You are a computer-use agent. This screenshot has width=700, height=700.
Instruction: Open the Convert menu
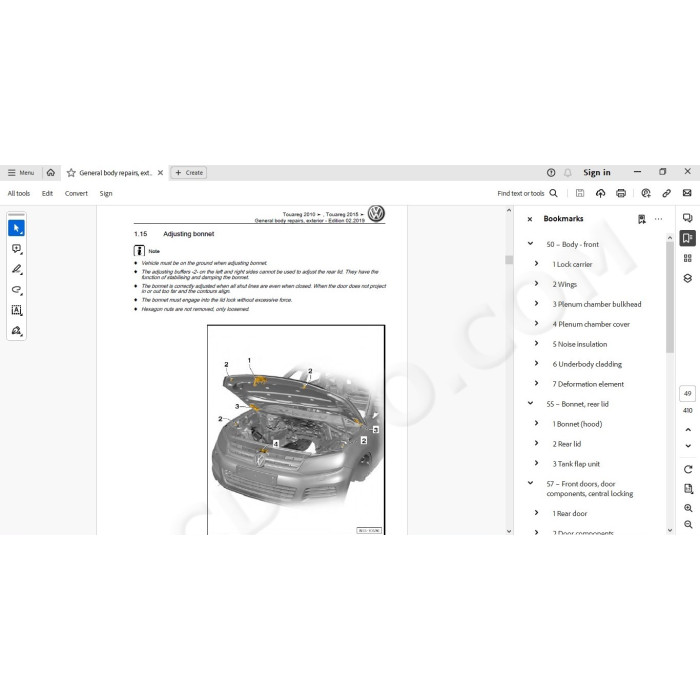pos(76,193)
